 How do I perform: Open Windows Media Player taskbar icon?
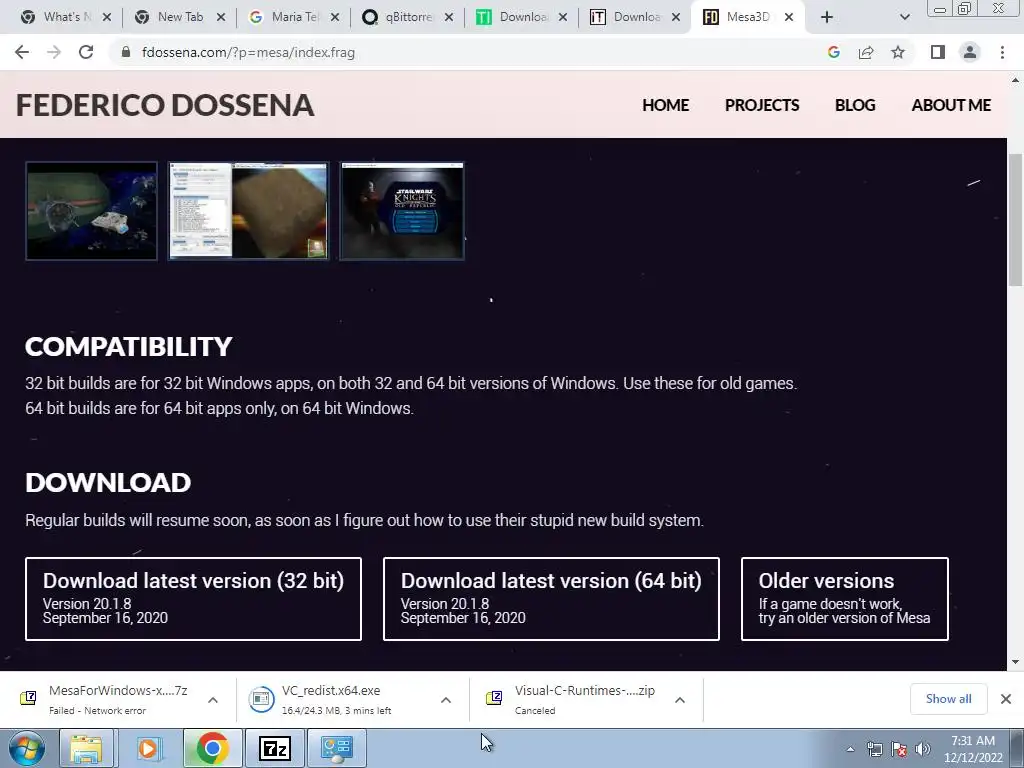click(148, 748)
